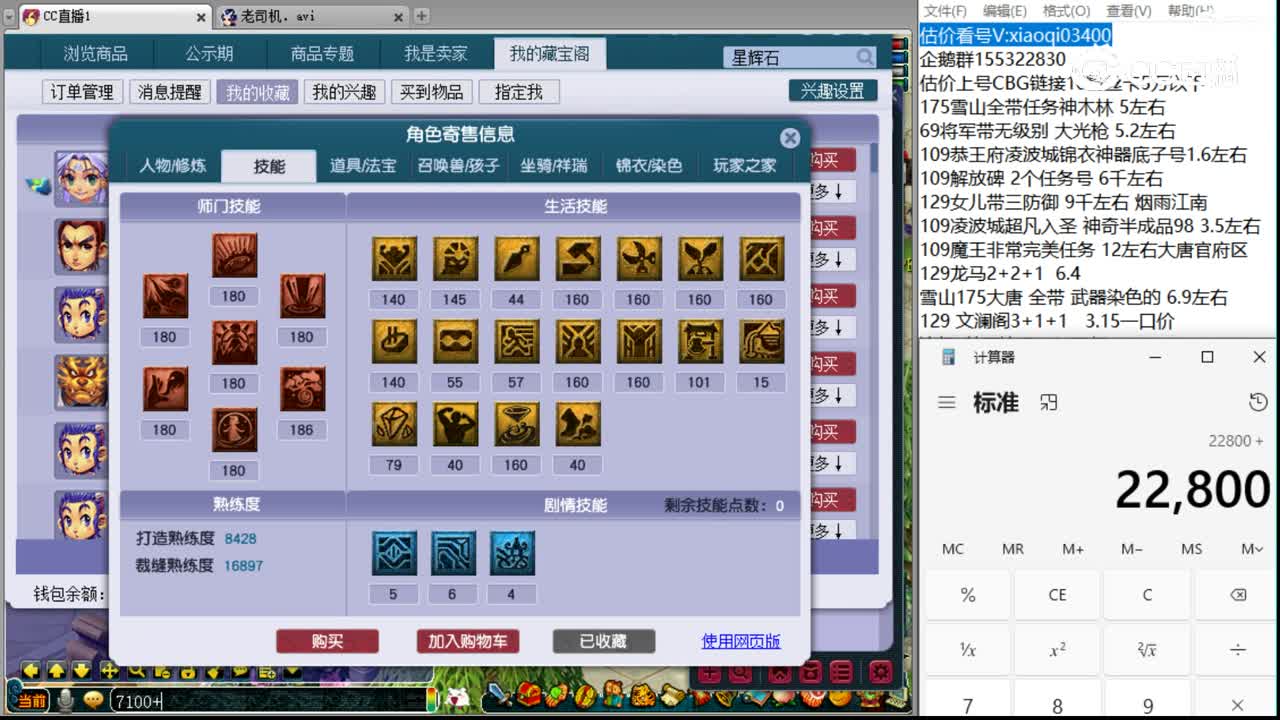Open the M∨ memory dropdown in the calculator
1280x720 pixels.
tap(1251, 549)
